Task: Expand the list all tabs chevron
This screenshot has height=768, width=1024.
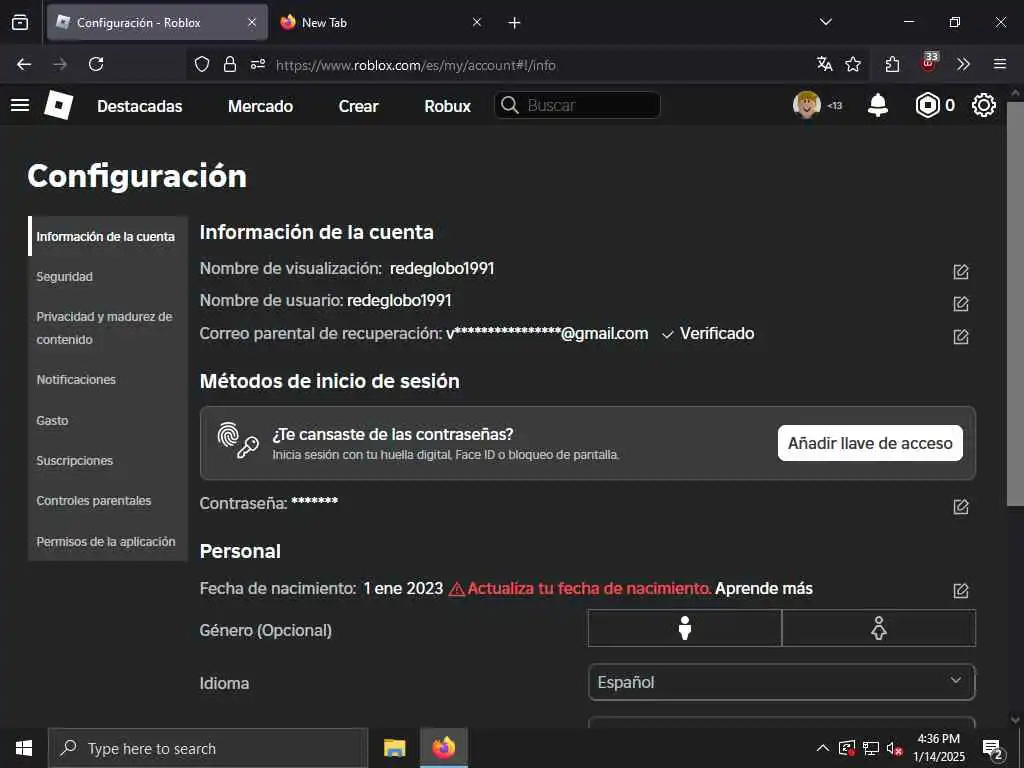Action: 825,22
